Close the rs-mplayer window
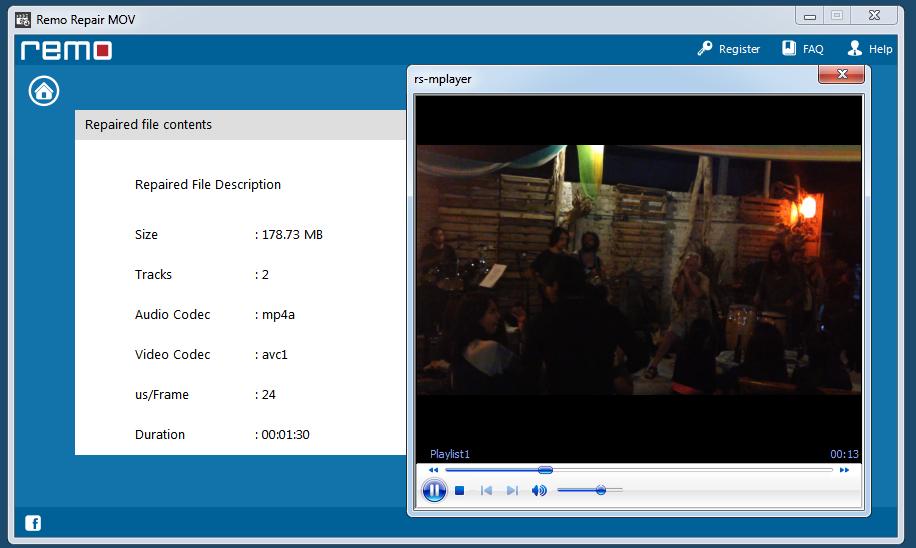 pyautogui.click(x=841, y=74)
